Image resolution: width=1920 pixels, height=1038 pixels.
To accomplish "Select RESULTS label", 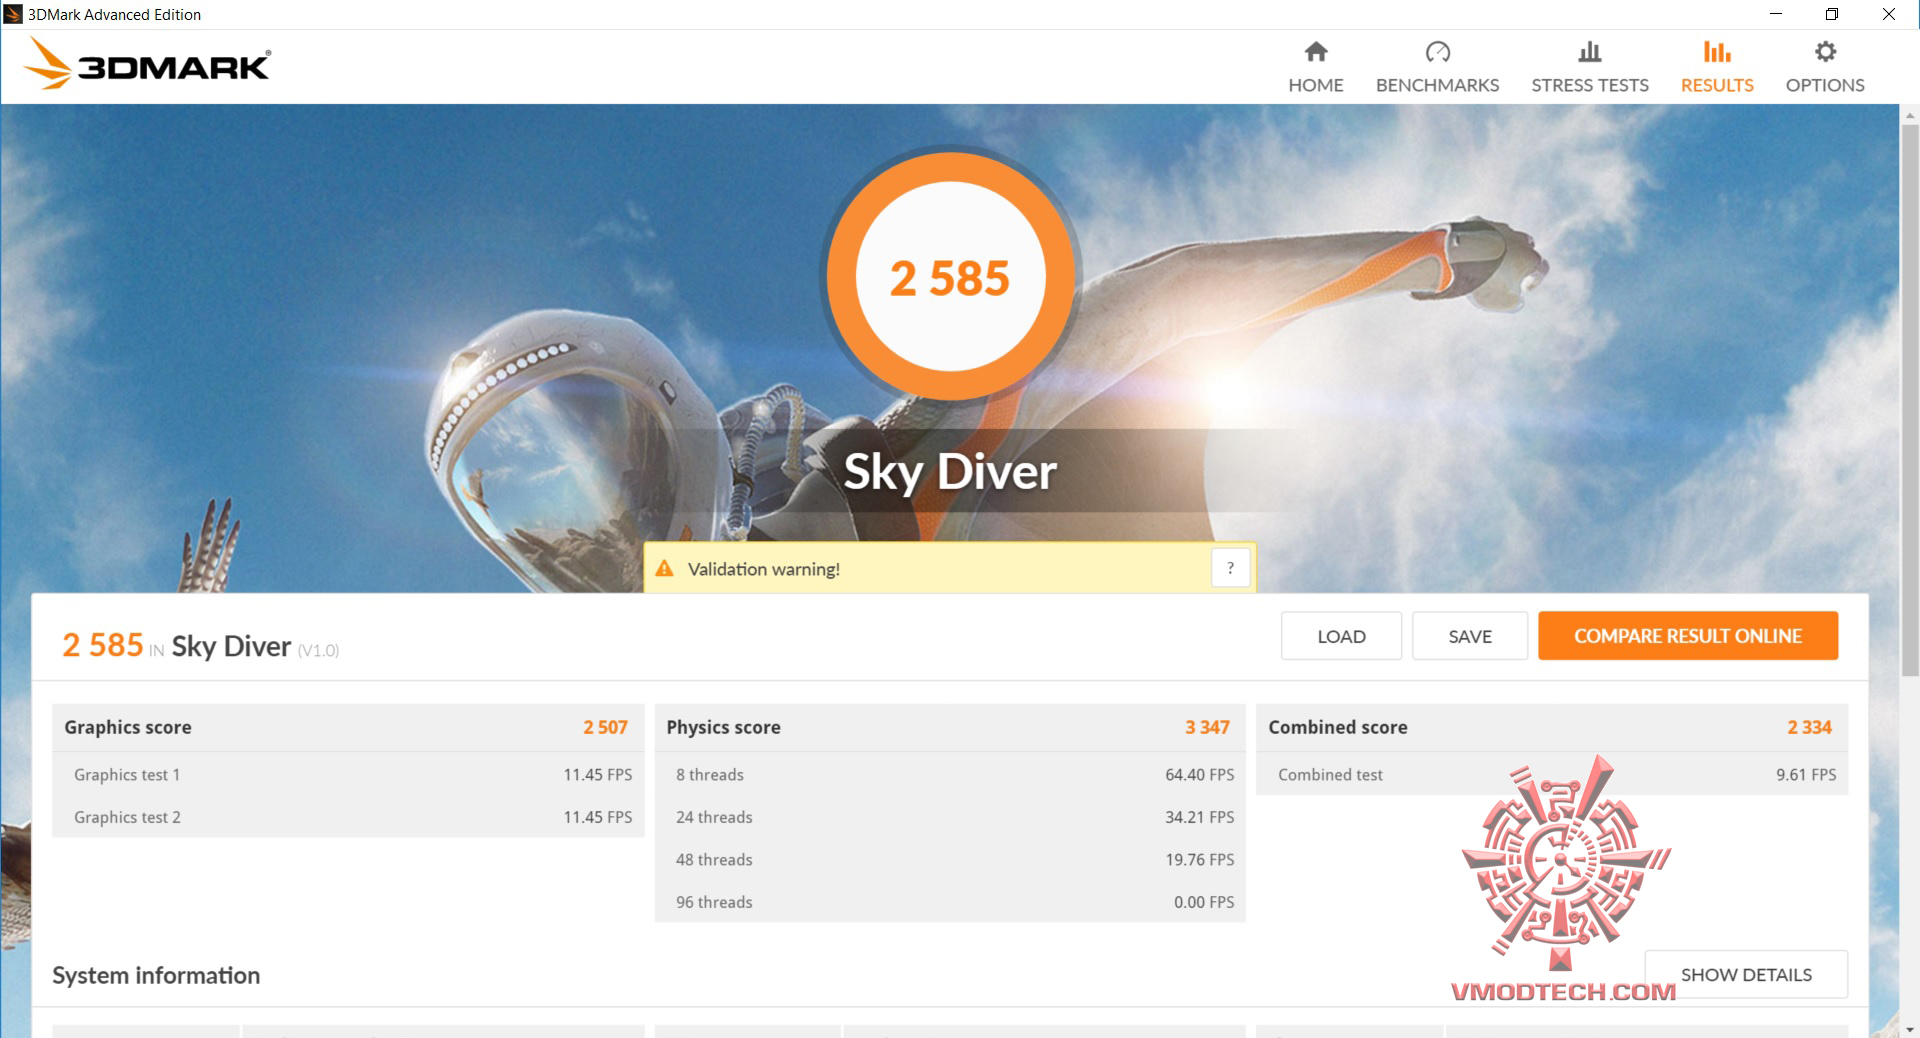I will point(1717,85).
